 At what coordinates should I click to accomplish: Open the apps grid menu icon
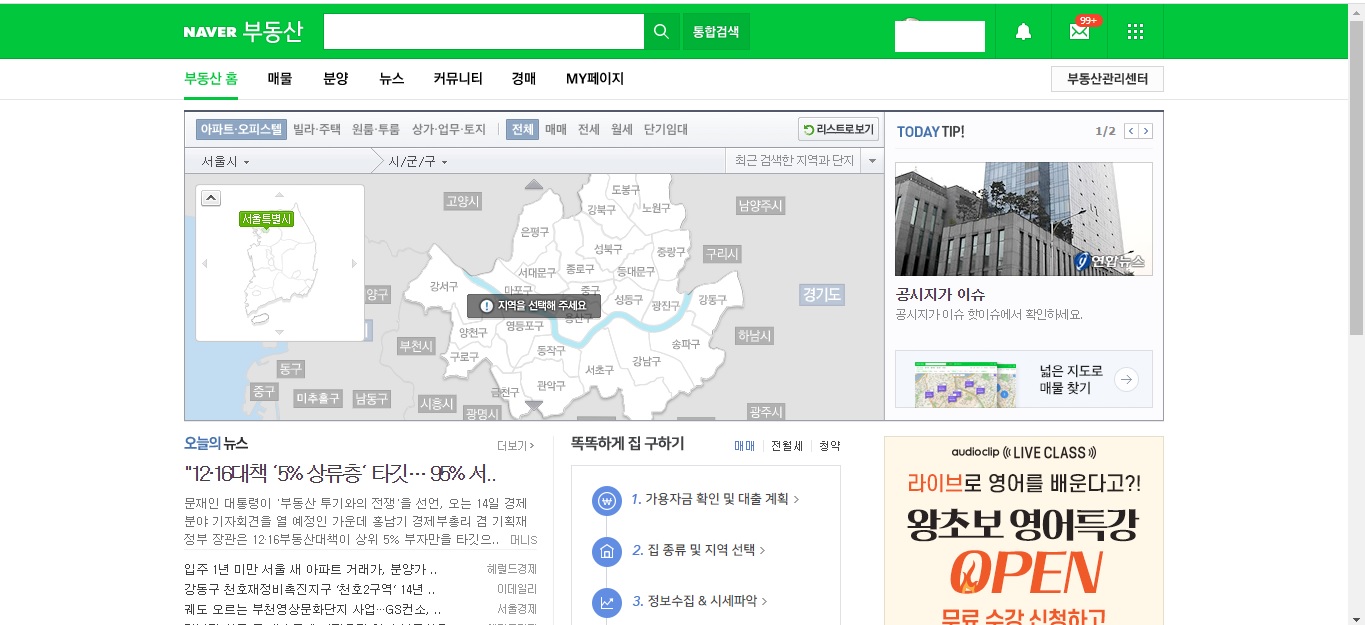pyautogui.click(x=1135, y=32)
